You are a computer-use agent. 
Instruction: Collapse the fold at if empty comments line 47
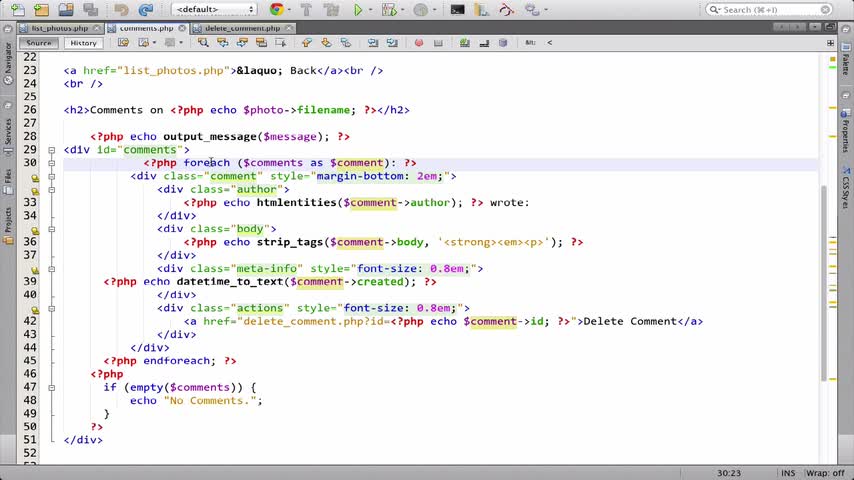52,387
